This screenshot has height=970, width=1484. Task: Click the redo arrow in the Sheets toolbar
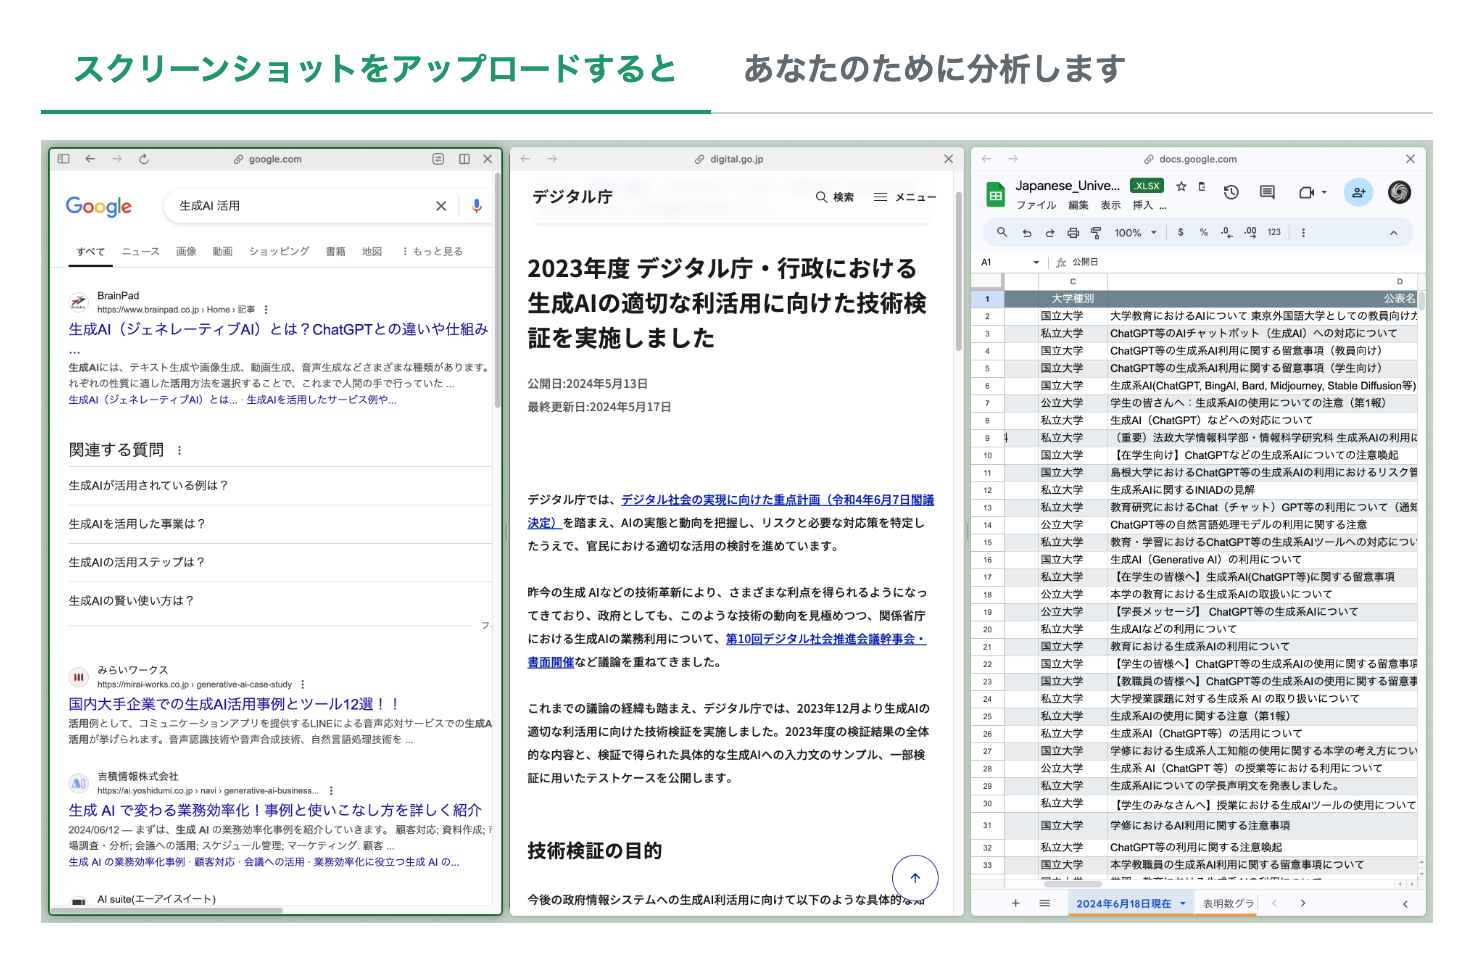(x=1050, y=232)
